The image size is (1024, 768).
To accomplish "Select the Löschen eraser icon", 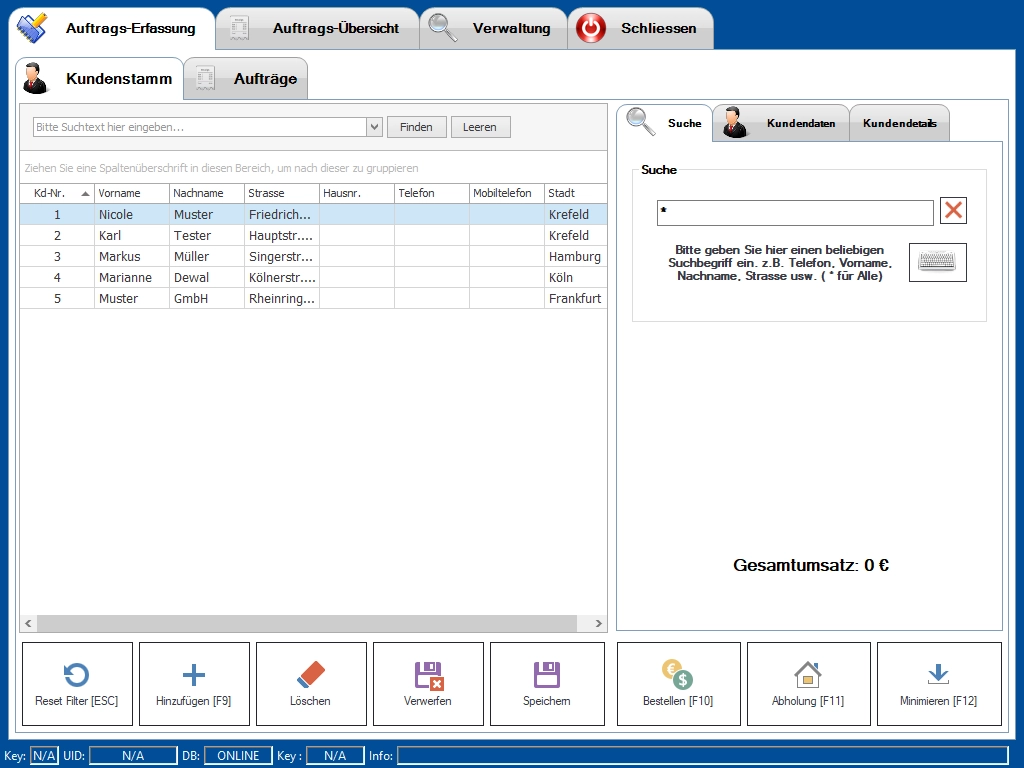I will 311,674.
